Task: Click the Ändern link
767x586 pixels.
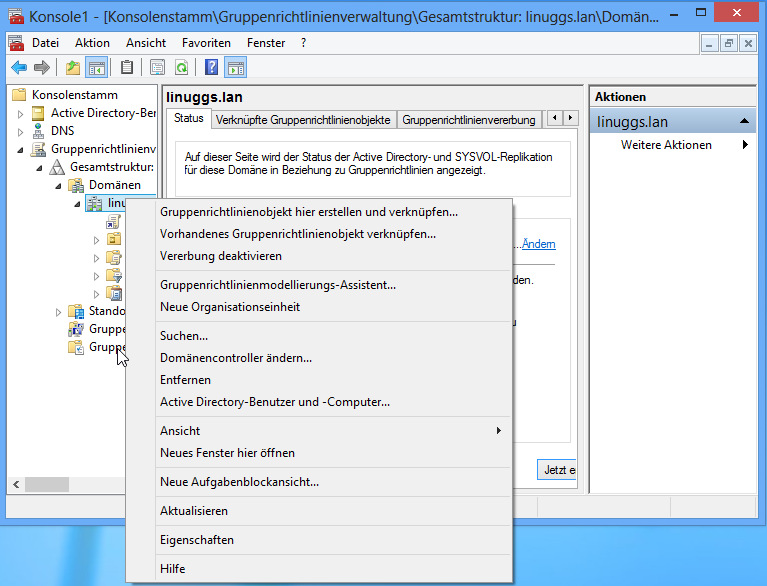Action: (539, 244)
